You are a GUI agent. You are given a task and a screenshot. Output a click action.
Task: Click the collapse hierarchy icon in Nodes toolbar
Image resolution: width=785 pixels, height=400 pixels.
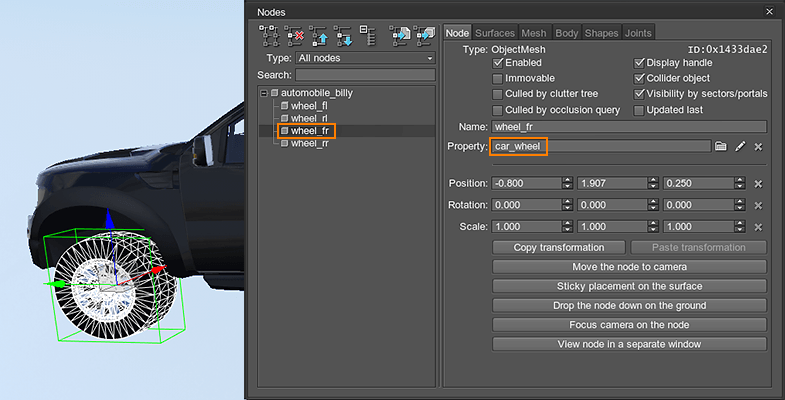coord(368,37)
